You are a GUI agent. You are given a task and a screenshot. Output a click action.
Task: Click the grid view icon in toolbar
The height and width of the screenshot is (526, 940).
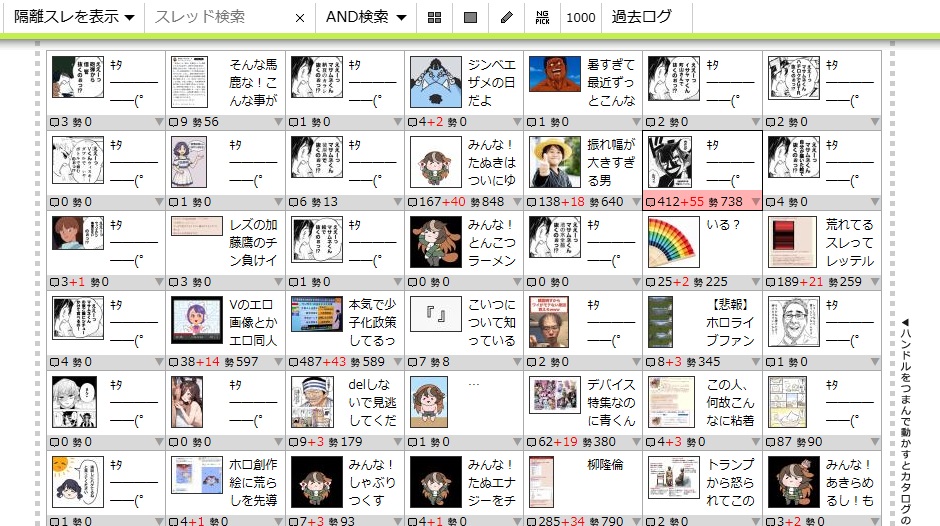[434, 17]
